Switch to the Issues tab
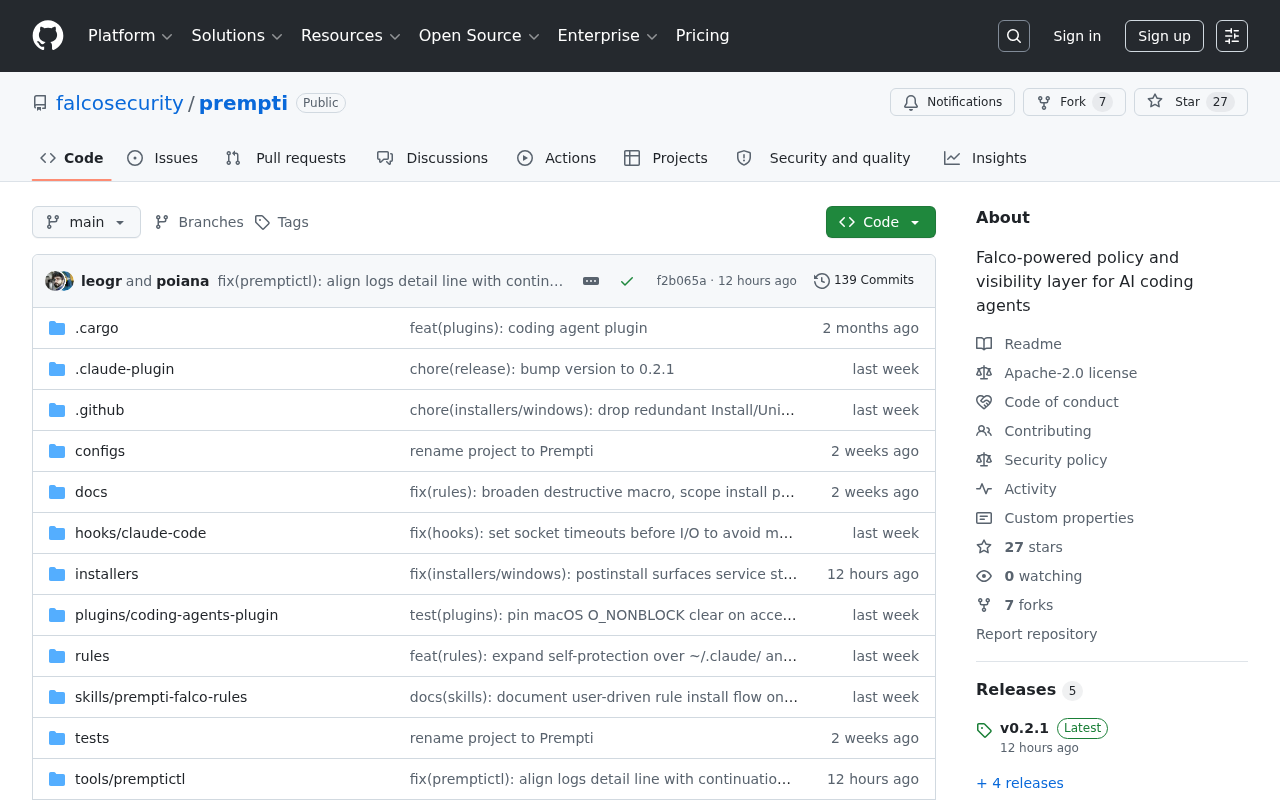This screenshot has width=1280, height=800. 163,158
